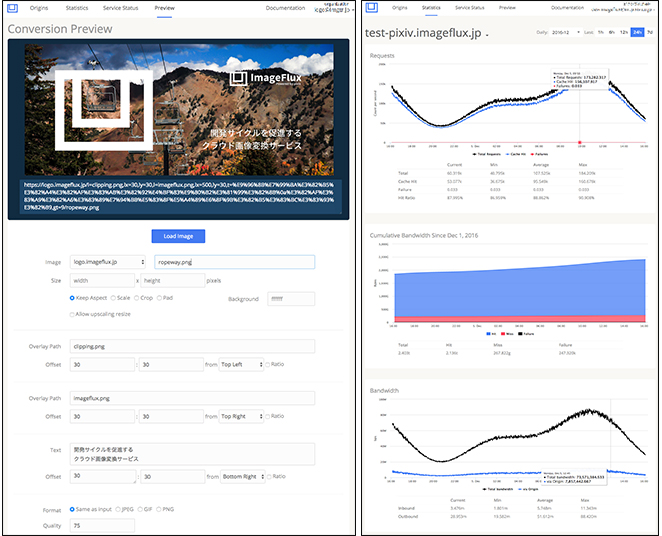Select GIF format radio option
Viewport: 662px width, 536px height.
click(x=140, y=509)
